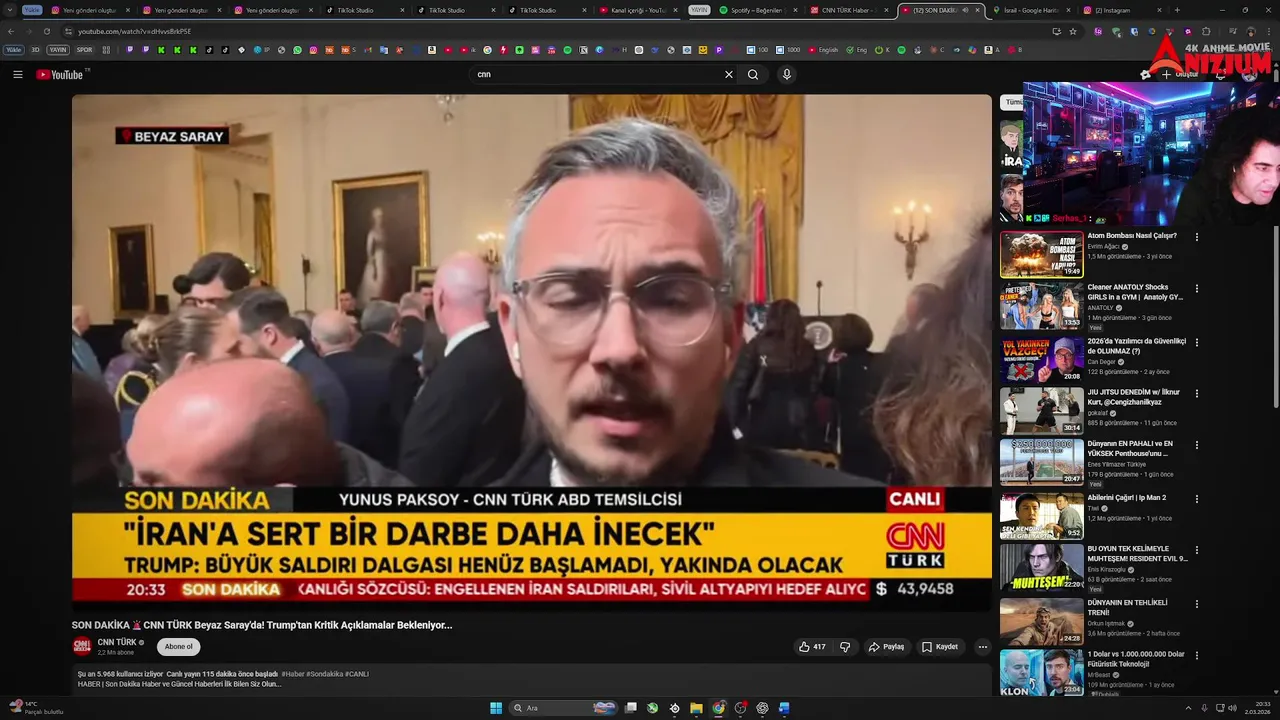Click the #Haber hashtag link
Viewport: 1280px width, 720px height.
click(293, 674)
